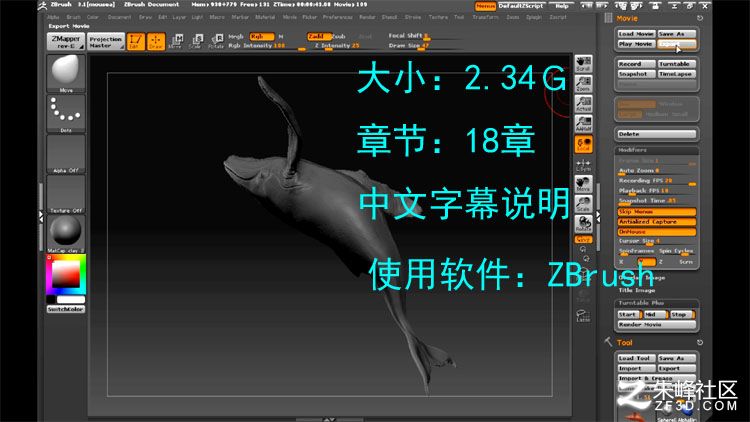The width and height of the screenshot is (750, 422).
Task: Toggle Local transformations icon
Action: (x=583, y=144)
